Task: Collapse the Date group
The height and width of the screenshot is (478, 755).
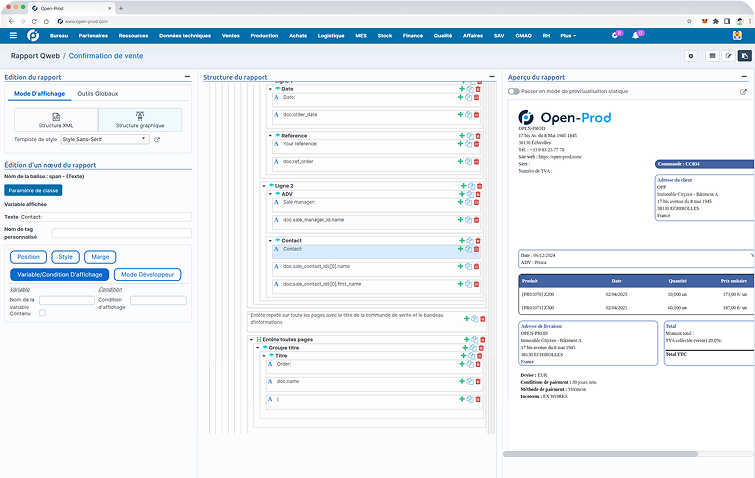Action: click(x=270, y=89)
